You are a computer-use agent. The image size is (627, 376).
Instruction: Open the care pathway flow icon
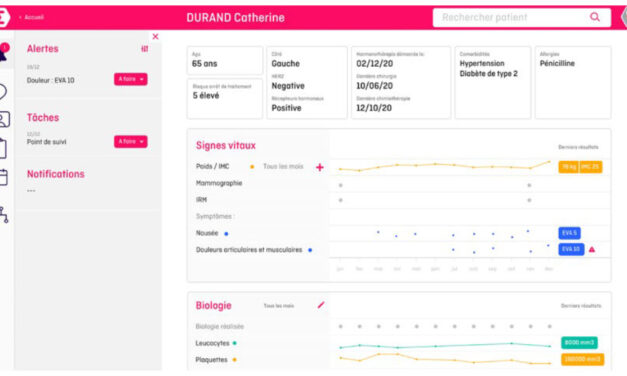point(4,215)
